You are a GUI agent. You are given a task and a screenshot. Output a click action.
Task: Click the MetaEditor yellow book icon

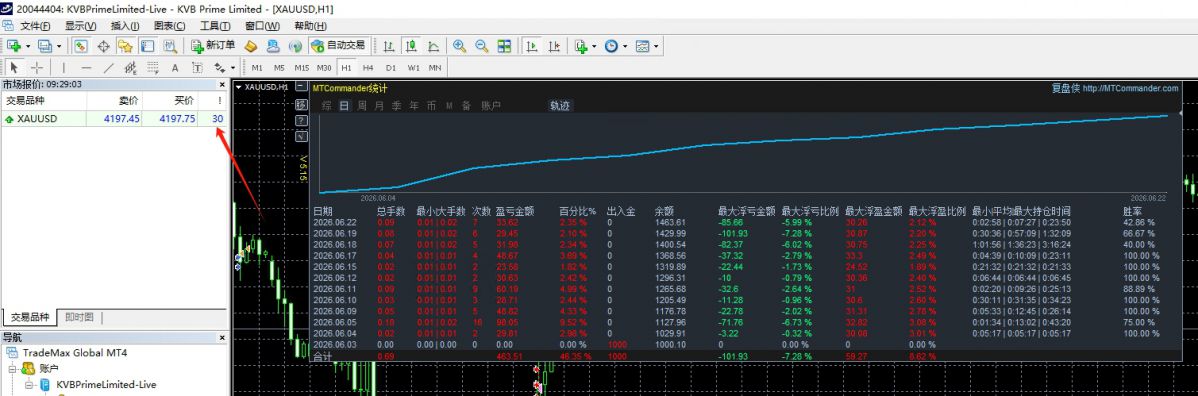pos(251,46)
